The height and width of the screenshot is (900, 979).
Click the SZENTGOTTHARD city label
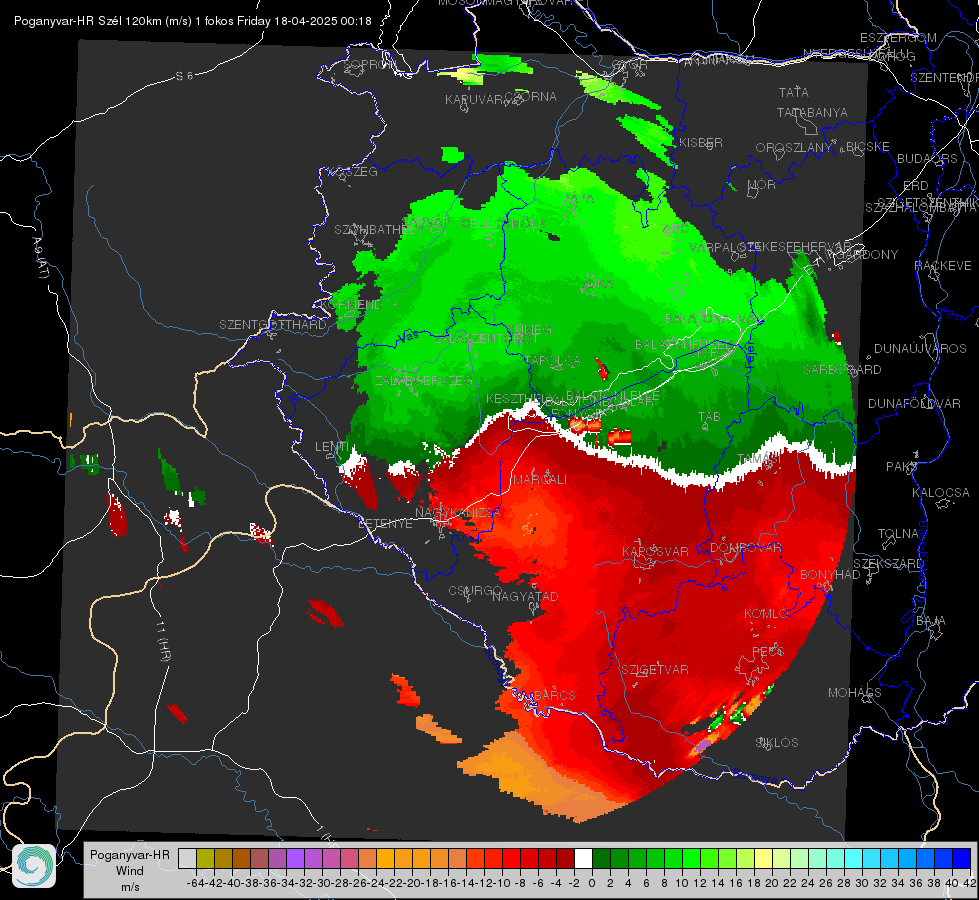[x=273, y=325]
